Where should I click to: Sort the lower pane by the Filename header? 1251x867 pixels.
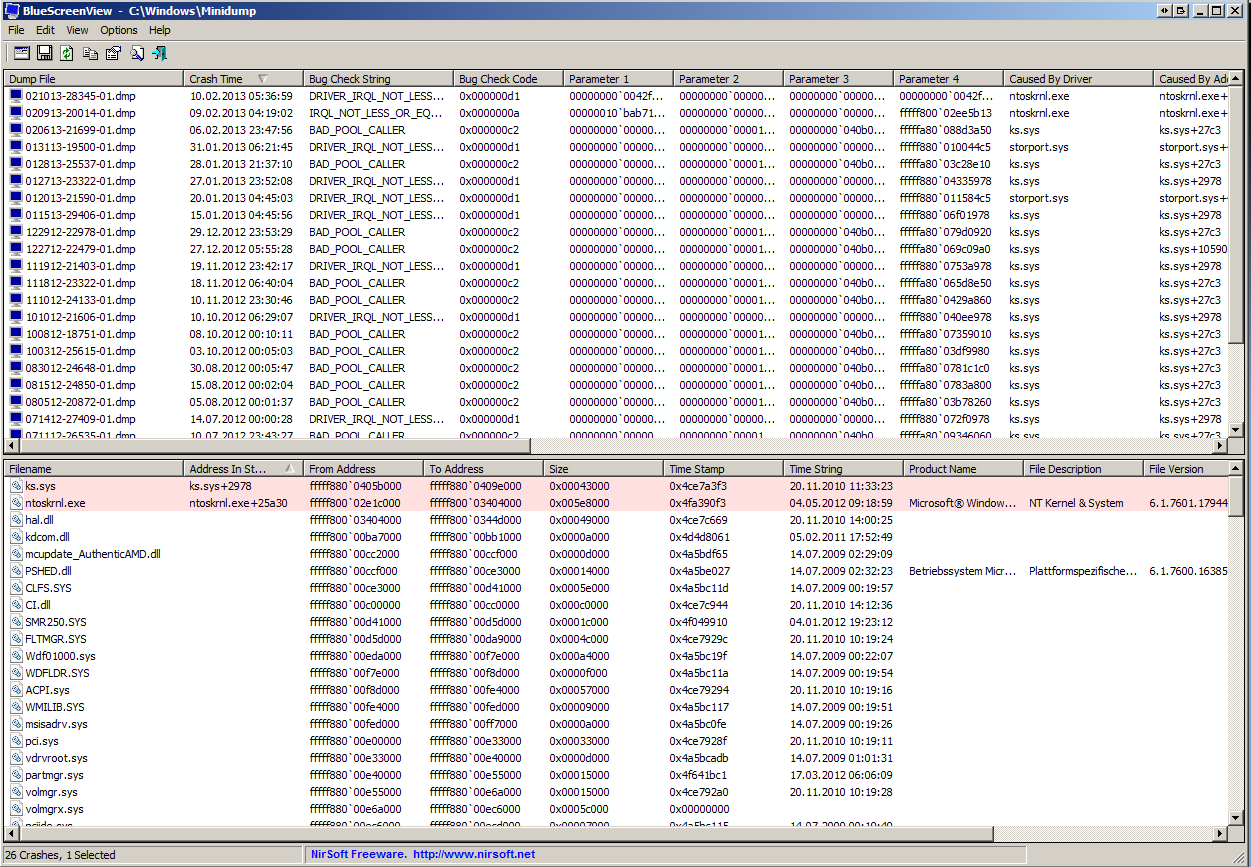click(94, 468)
